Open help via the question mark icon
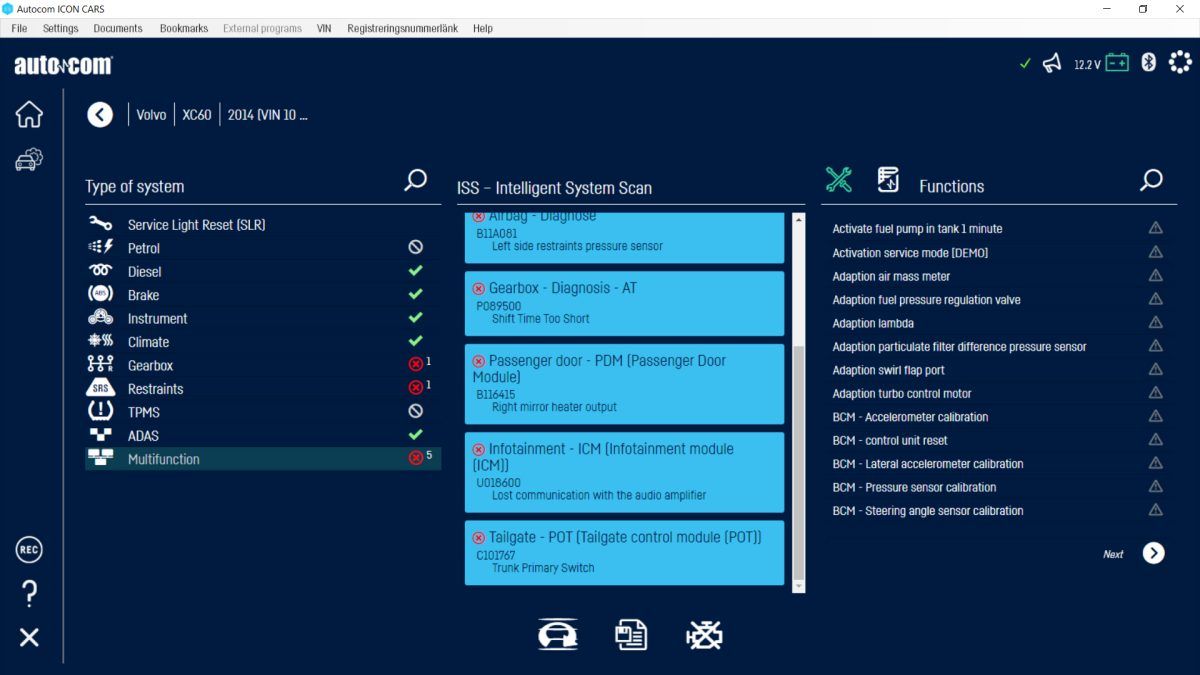Screen dimensions: 1200x675 [29, 594]
